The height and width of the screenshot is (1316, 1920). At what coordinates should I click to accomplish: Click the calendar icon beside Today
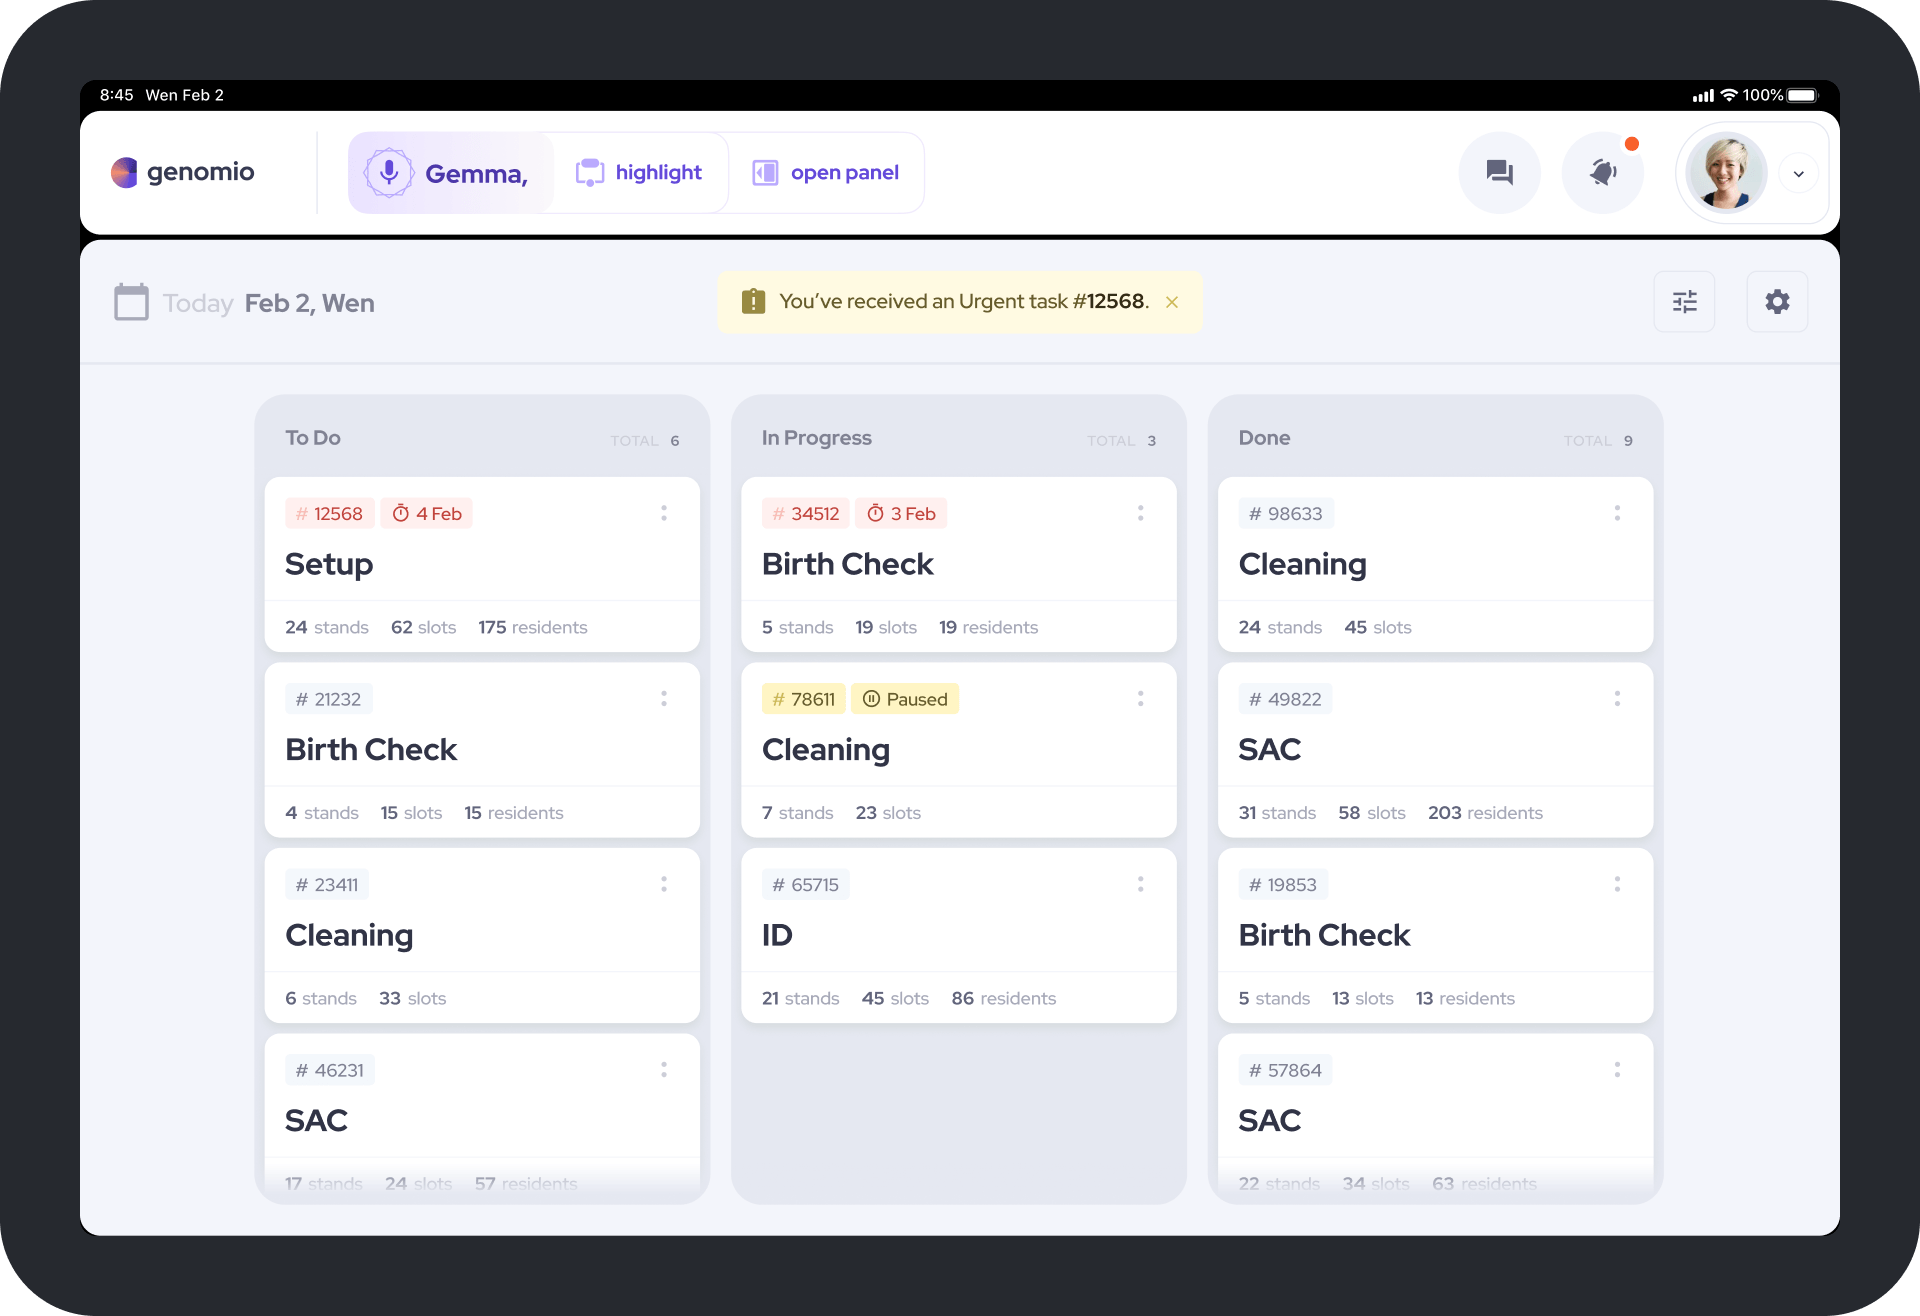click(x=131, y=302)
